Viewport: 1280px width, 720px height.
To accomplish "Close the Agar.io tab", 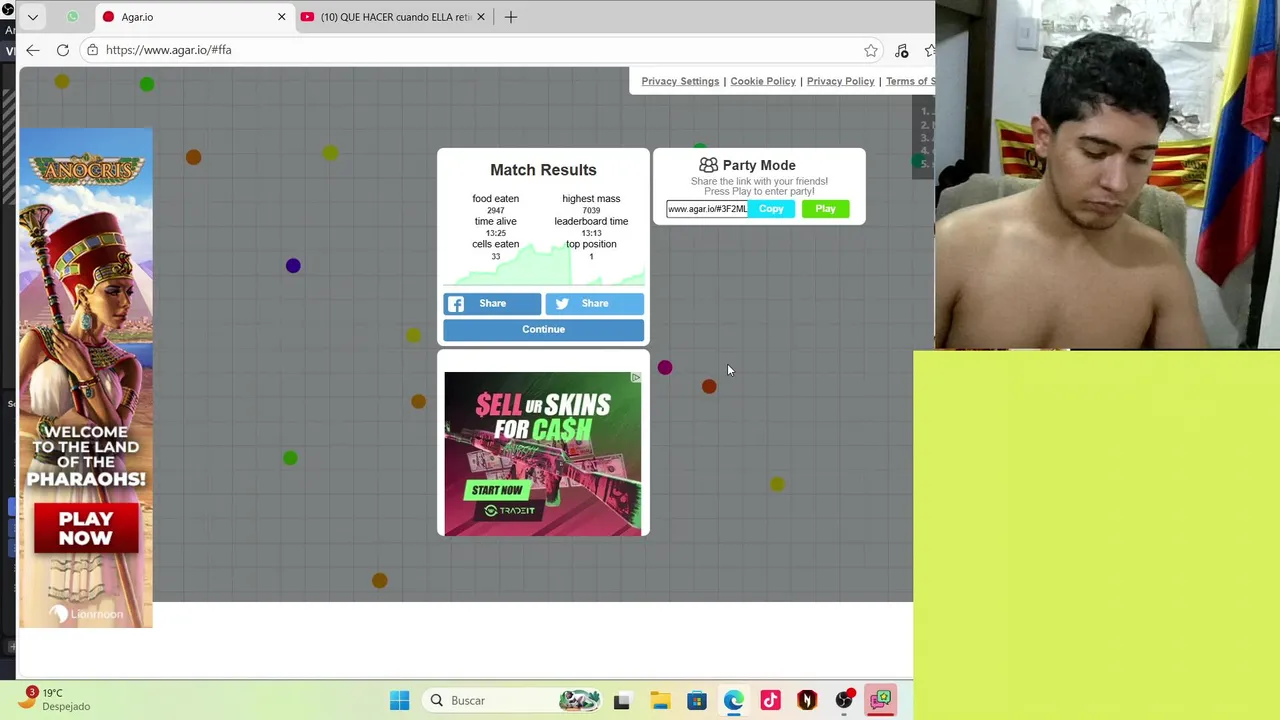I will click(281, 17).
